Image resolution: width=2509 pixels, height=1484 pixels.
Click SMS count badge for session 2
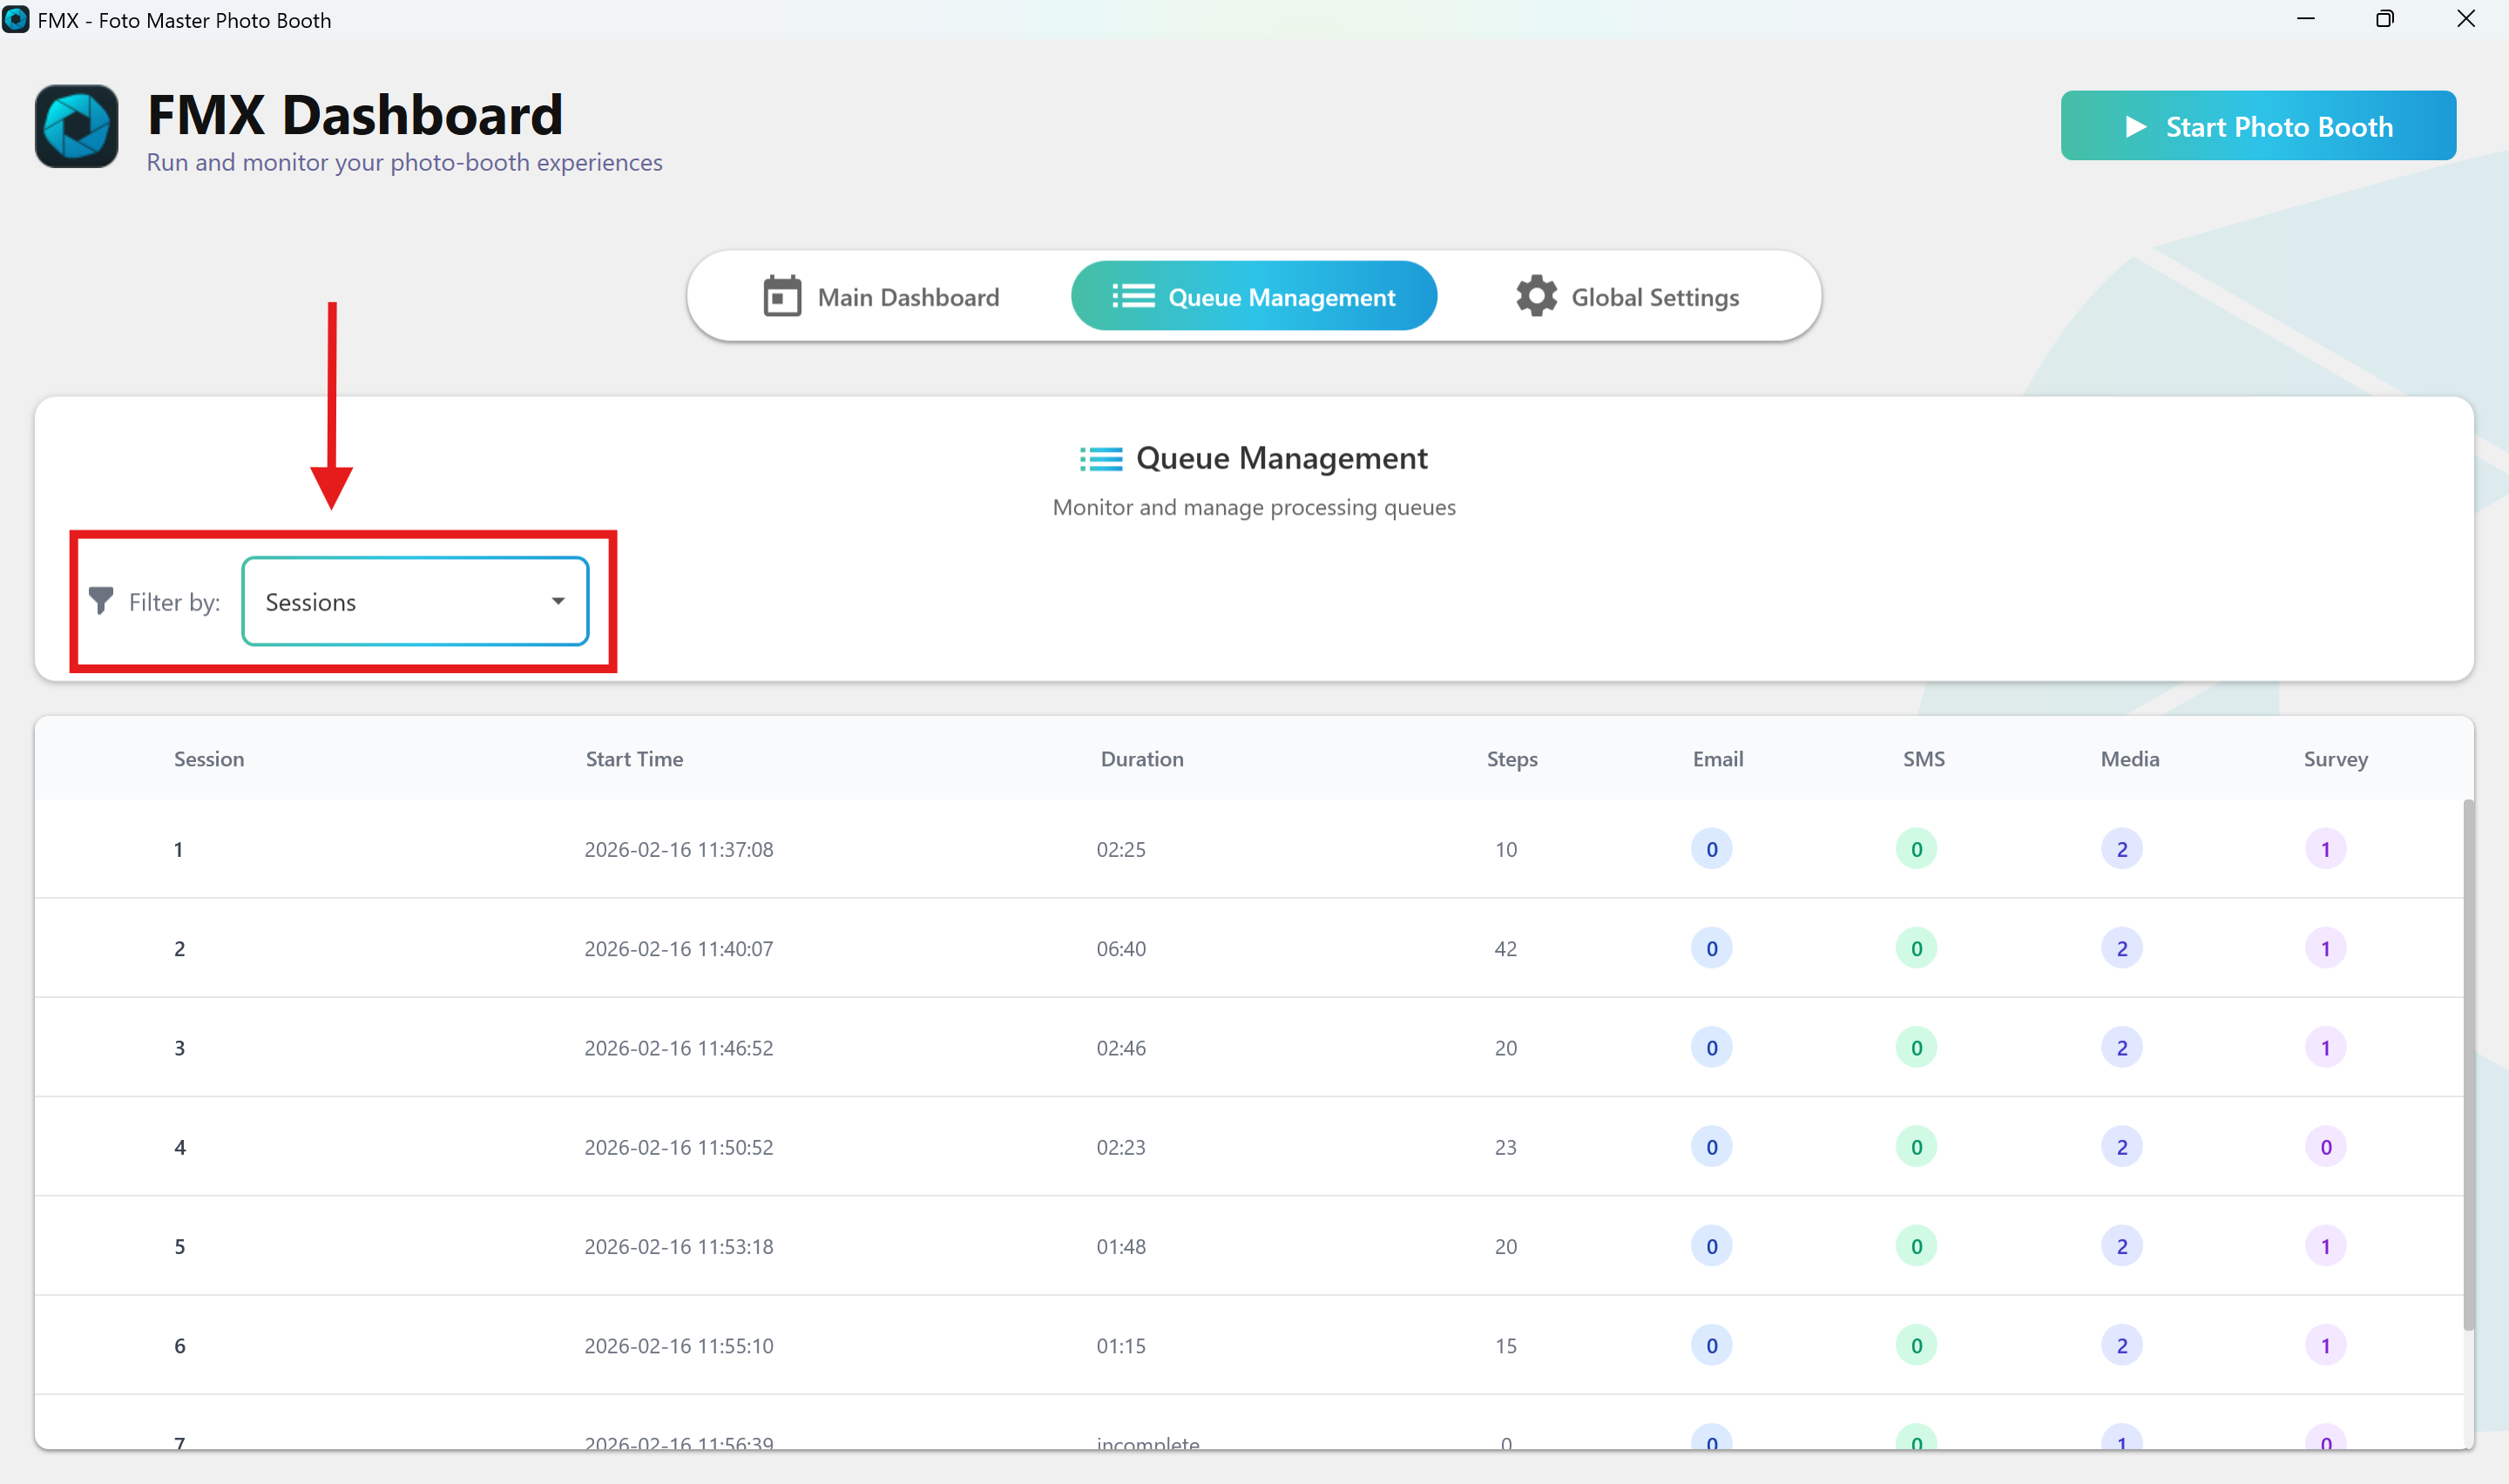(1916, 949)
